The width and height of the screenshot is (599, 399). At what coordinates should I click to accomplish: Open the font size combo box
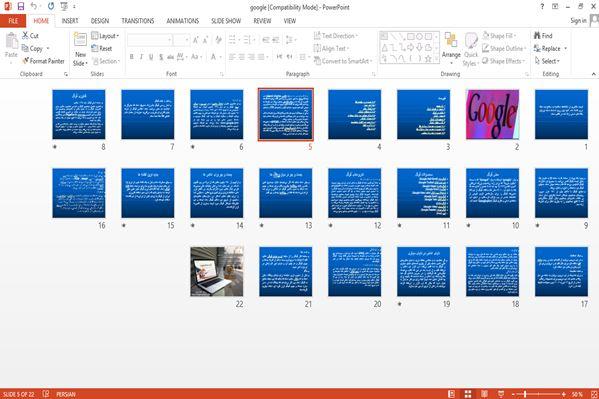[181, 40]
